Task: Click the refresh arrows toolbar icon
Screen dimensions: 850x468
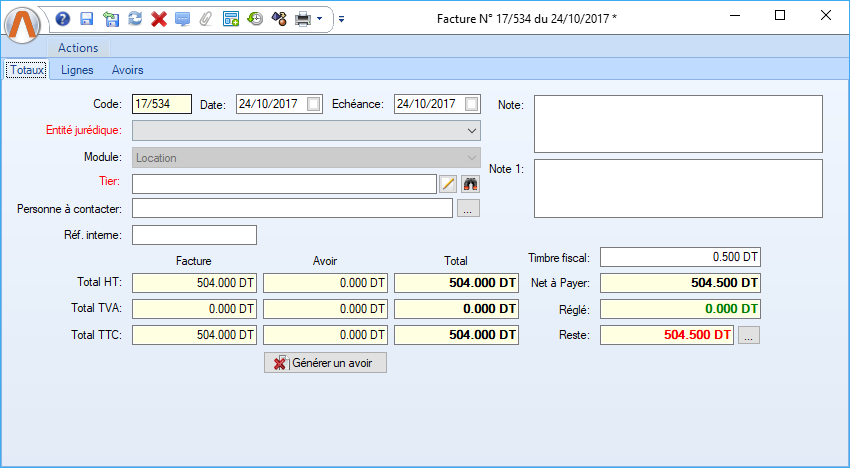Action: 135,18
